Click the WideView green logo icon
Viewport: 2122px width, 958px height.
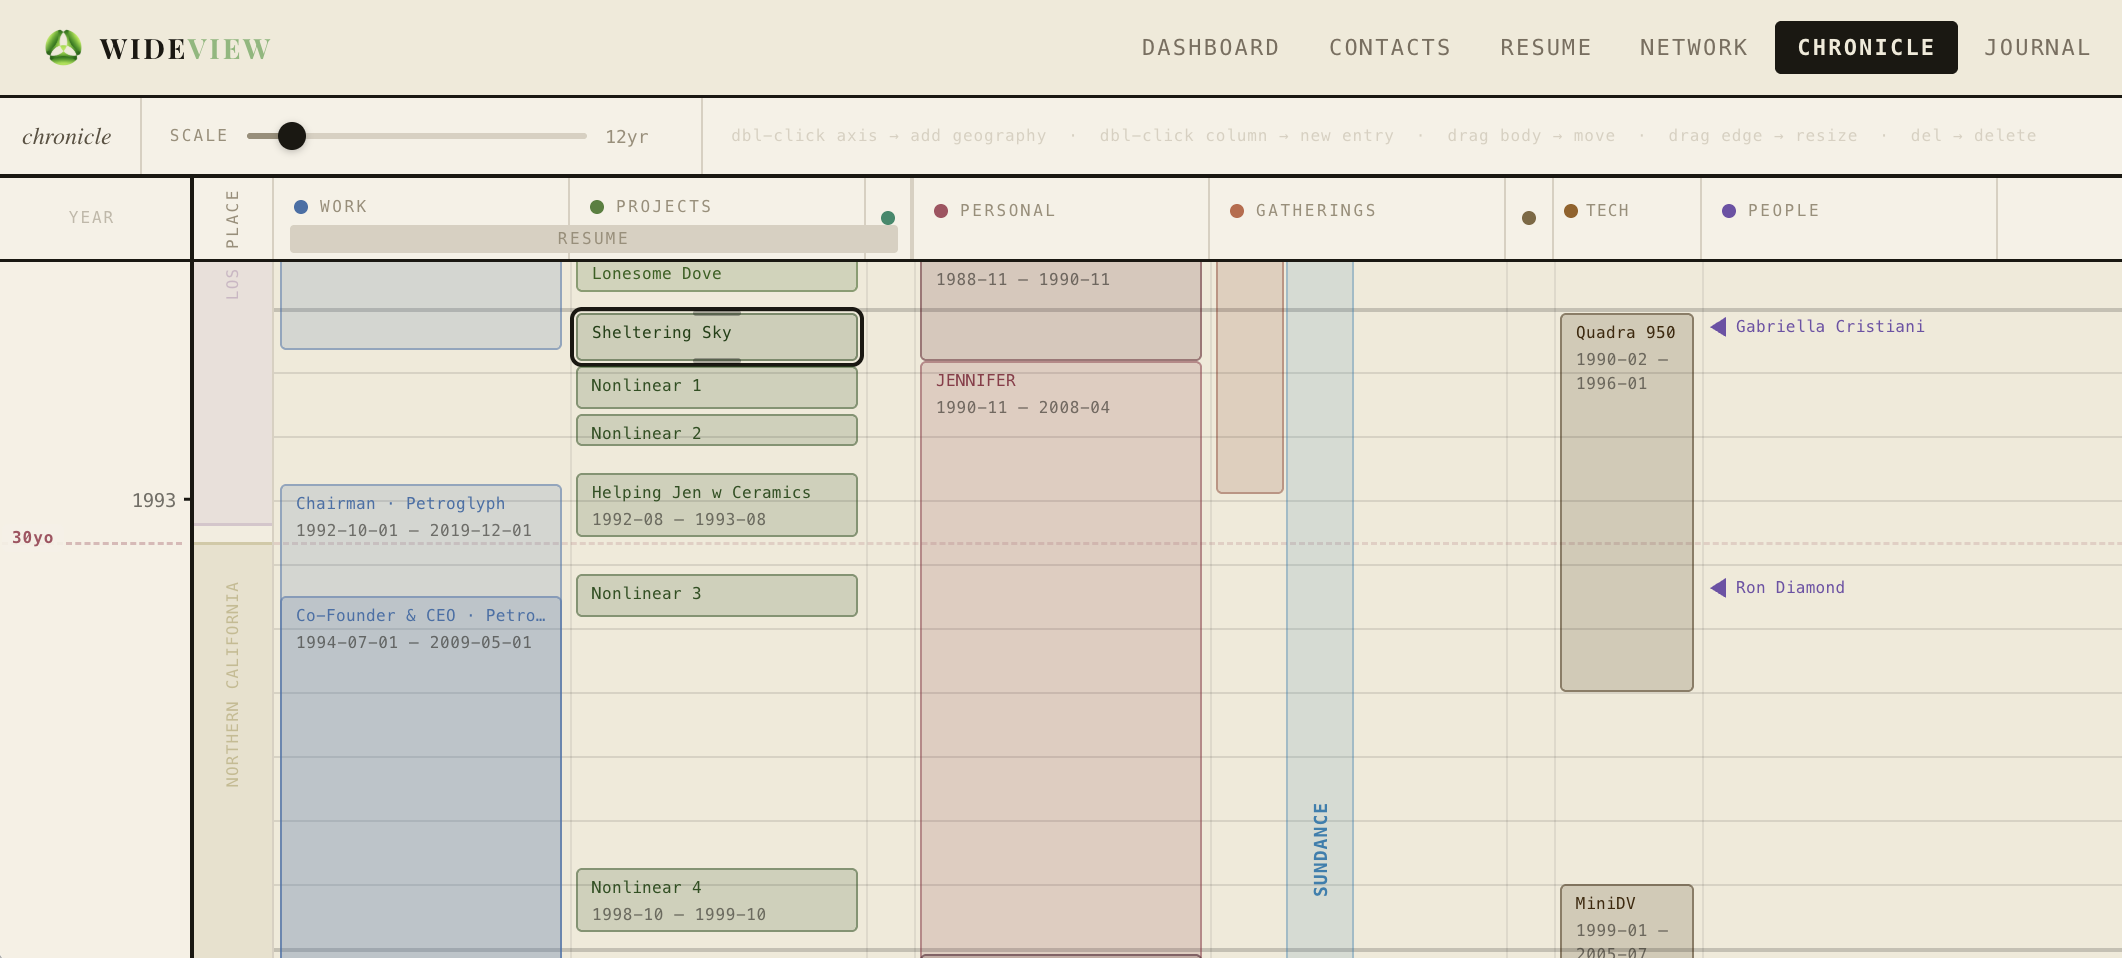(x=63, y=48)
